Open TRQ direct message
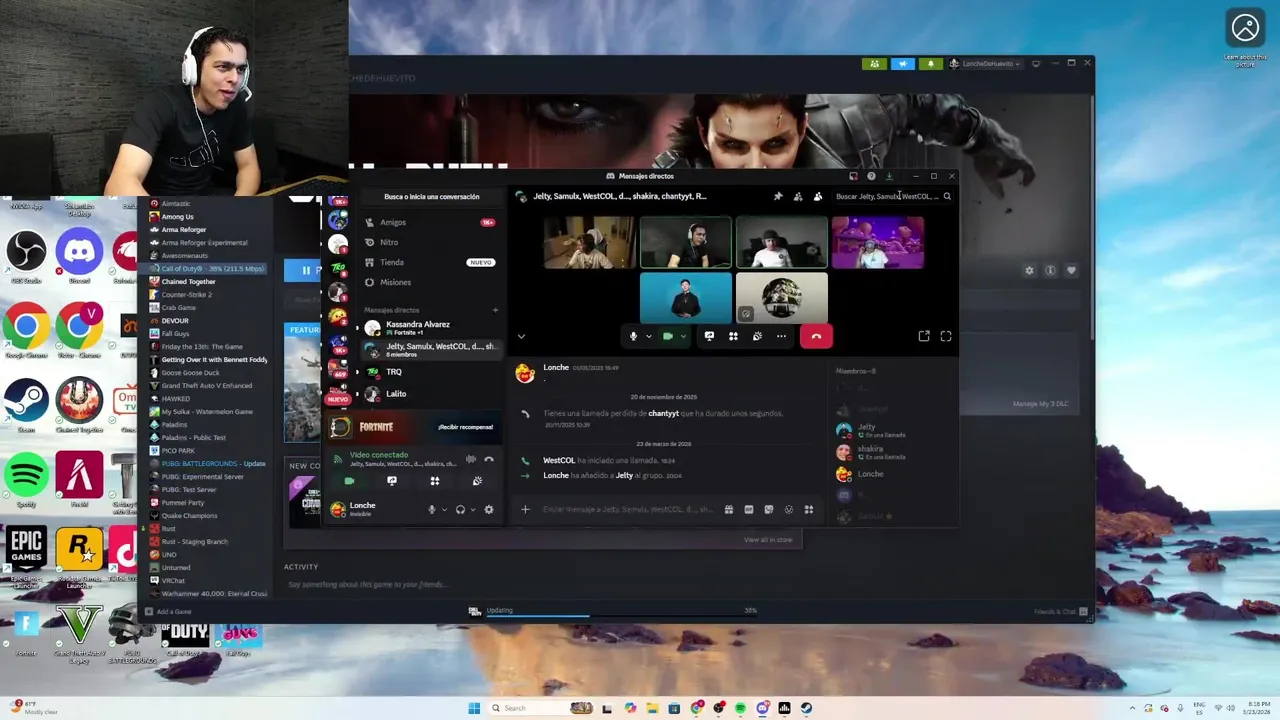This screenshot has height=720, width=1280. coord(430,372)
